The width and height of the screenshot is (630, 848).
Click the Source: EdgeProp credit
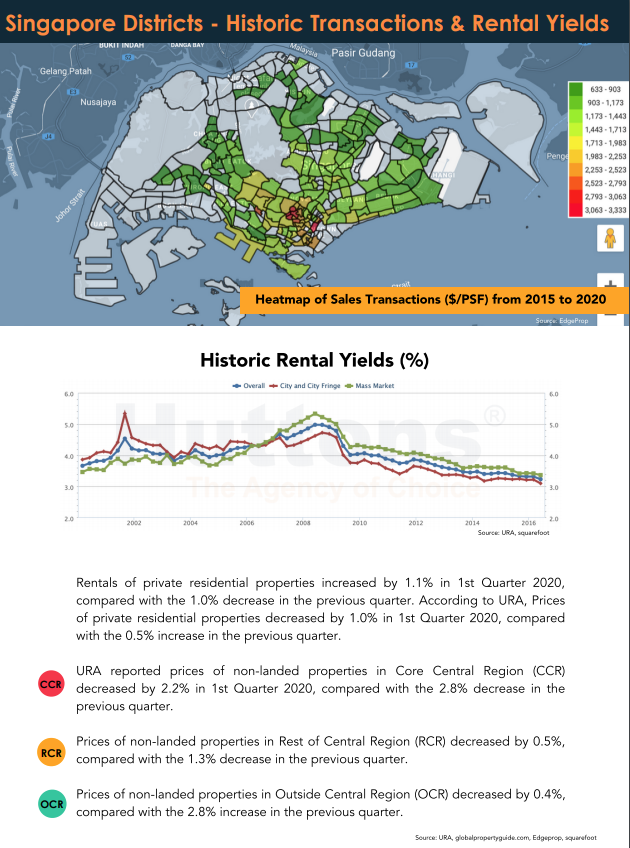561,321
